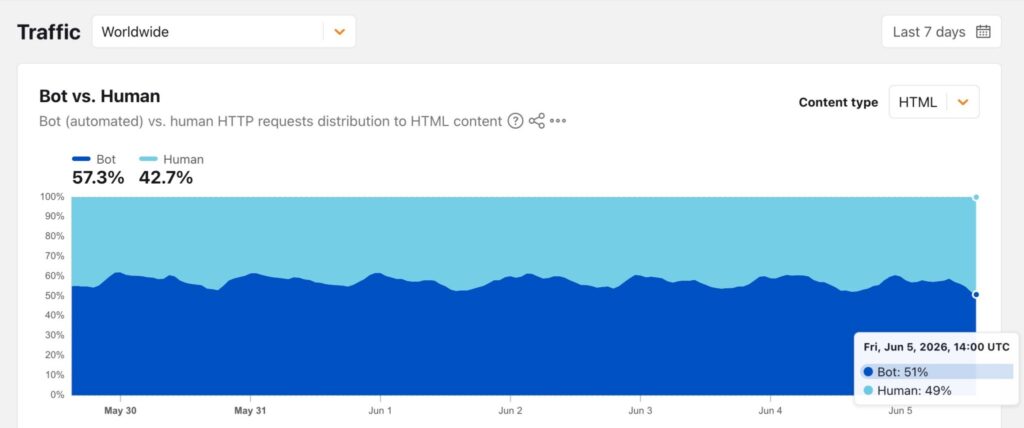Click the light blue Human tooltip dot
This screenshot has height=428, width=1024.
[868, 391]
